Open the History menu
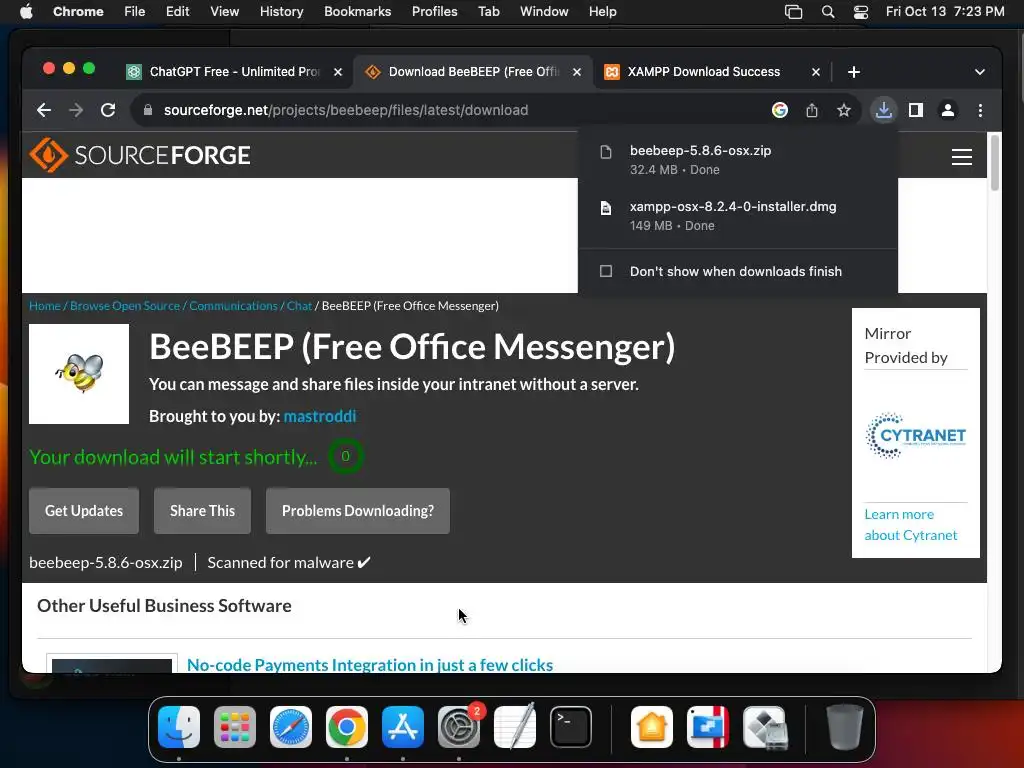 [x=281, y=12]
